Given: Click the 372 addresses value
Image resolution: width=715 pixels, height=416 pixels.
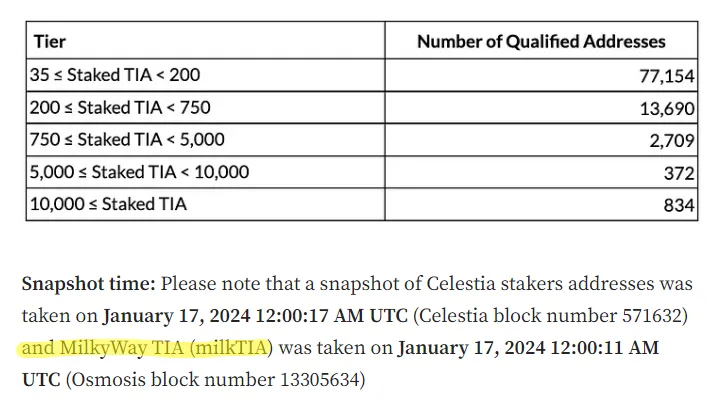Looking at the screenshot, I should [x=679, y=173].
